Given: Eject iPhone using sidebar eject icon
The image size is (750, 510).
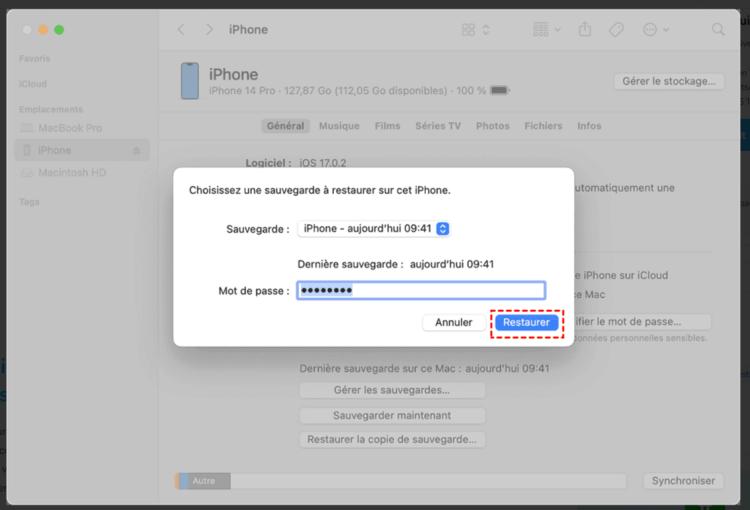Looking at the screenshot, I should click(x=137, y=151).
